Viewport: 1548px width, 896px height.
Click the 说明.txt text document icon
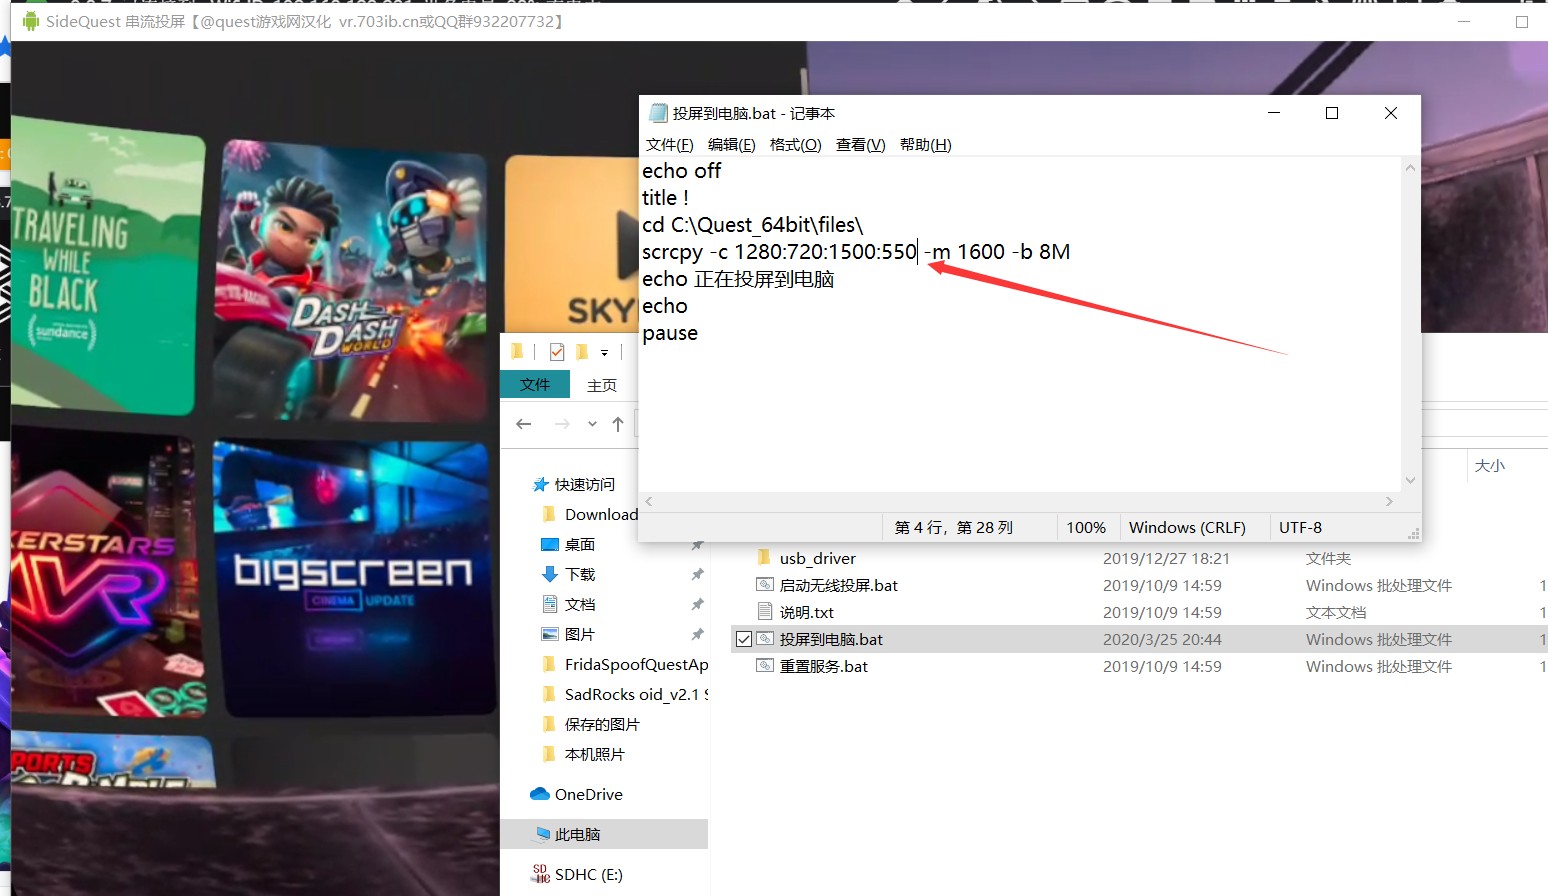tap(765, 611)
